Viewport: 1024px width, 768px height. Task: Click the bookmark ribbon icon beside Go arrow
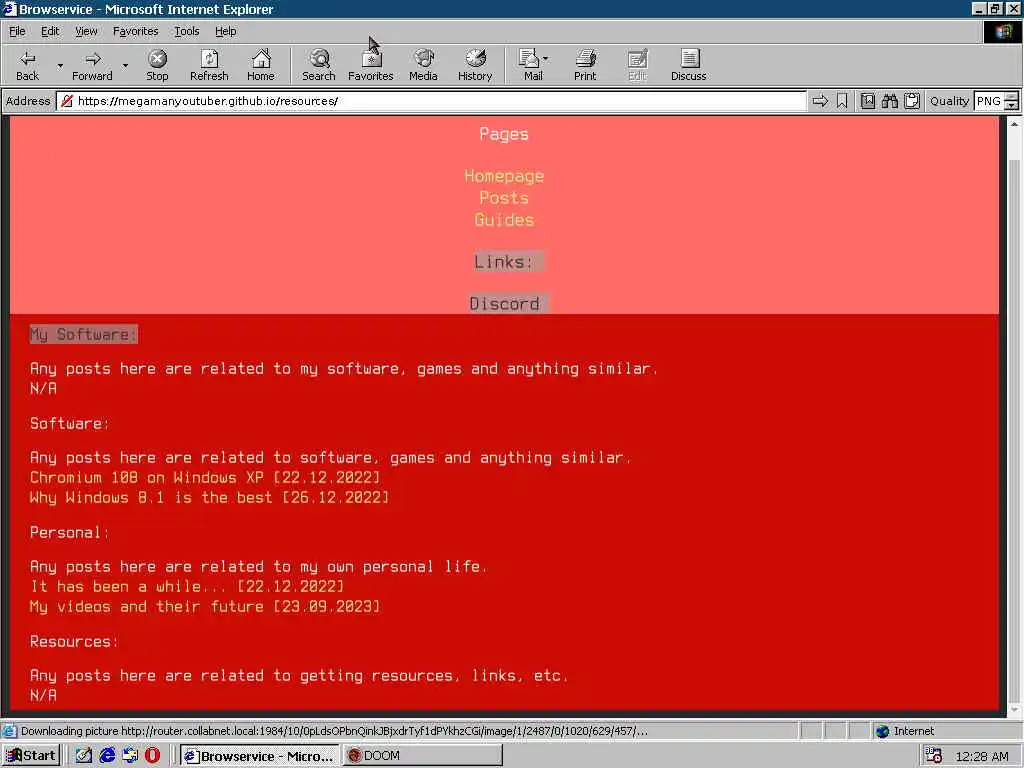tap(842, 101)
